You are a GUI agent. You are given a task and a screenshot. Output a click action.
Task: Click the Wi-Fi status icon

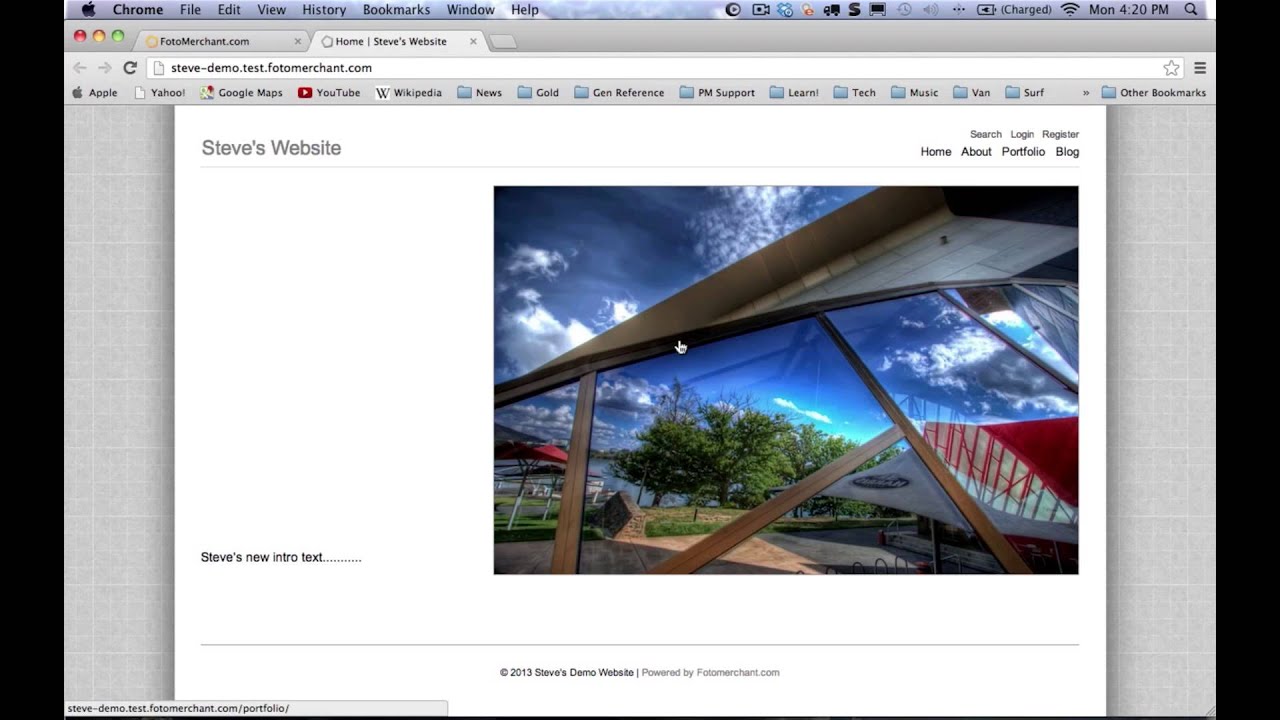[x=1070, y=9]
